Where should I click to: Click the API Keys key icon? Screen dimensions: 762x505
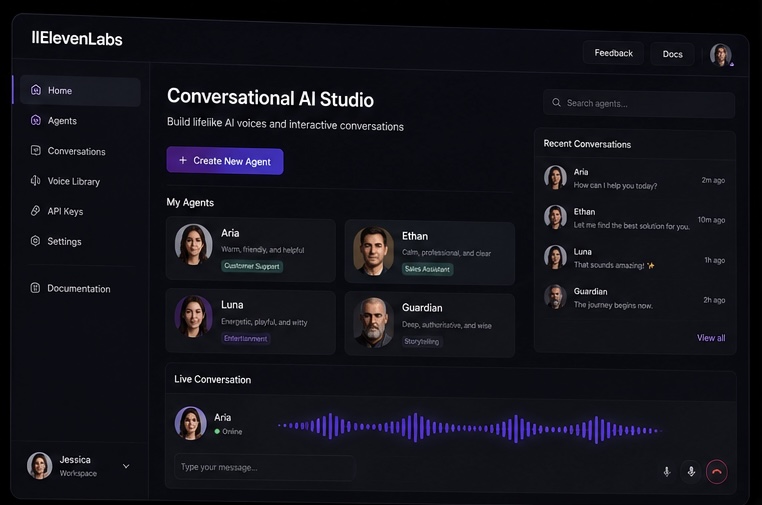click(x=35, y=210)
